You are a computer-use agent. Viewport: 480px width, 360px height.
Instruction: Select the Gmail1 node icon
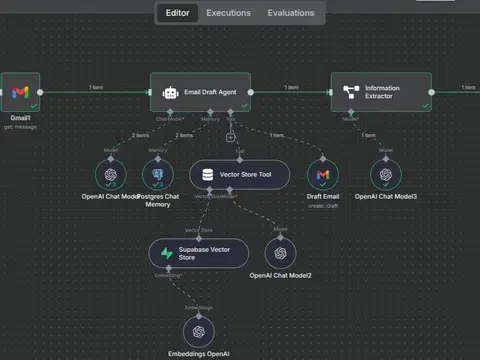pyautogui.click(x=20, y=92)
